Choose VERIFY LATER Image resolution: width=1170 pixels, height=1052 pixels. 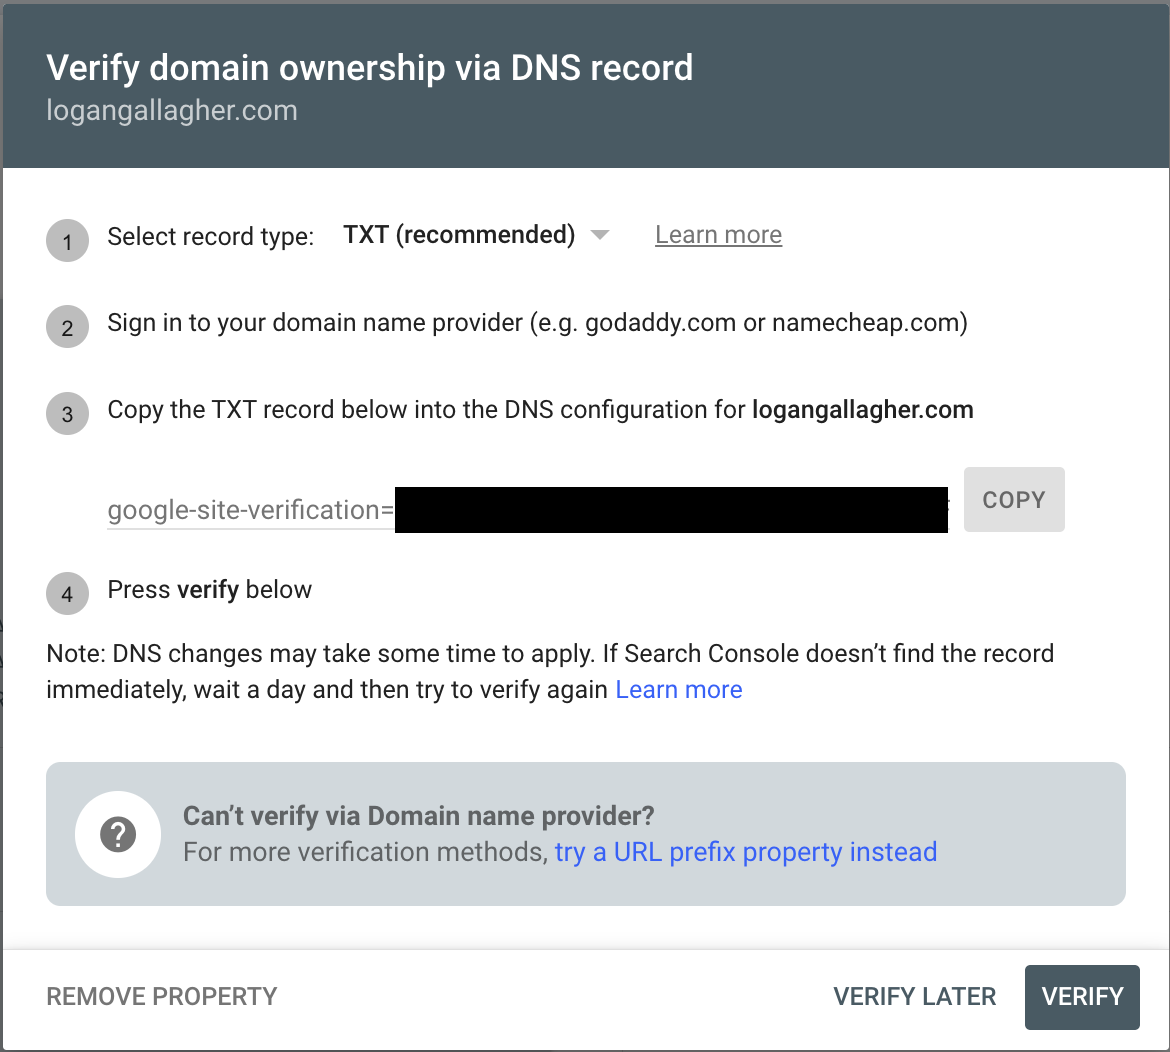(914, 997)
